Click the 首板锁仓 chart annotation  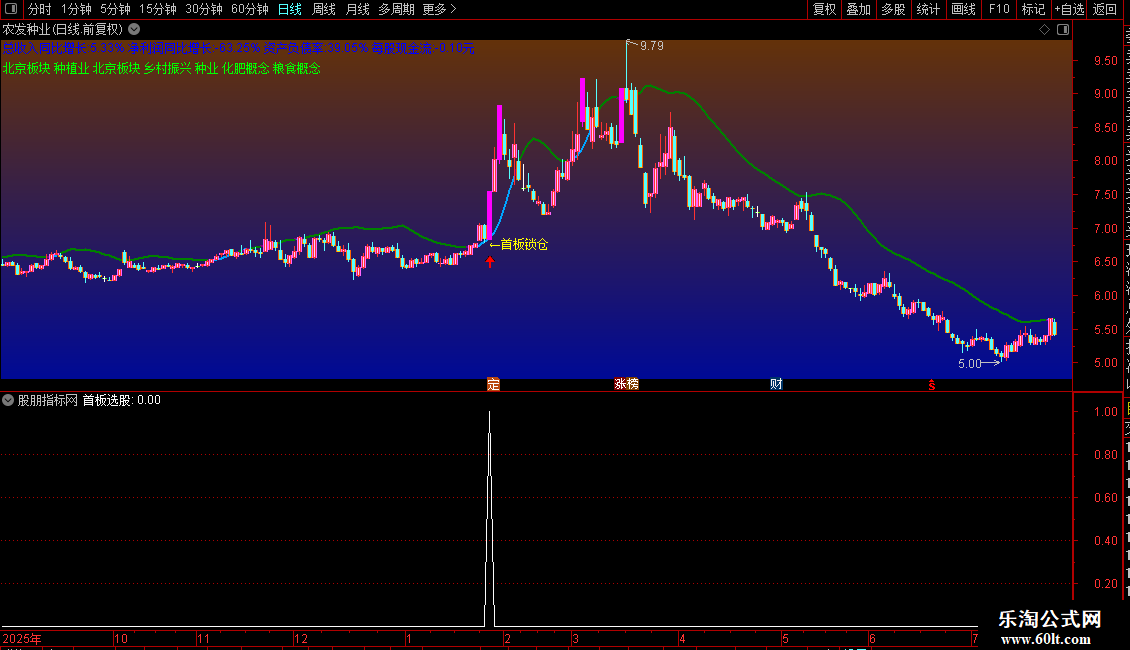[x=519, y=244]
